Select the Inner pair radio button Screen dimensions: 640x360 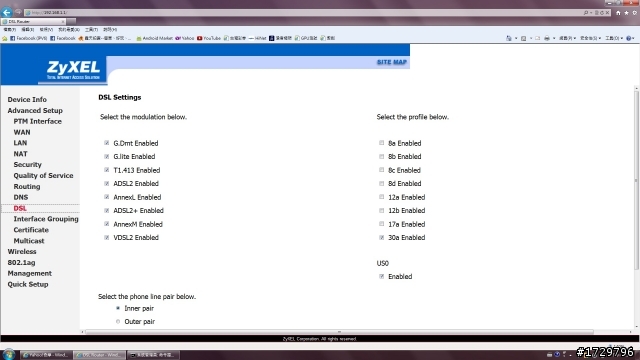[118, 308]
